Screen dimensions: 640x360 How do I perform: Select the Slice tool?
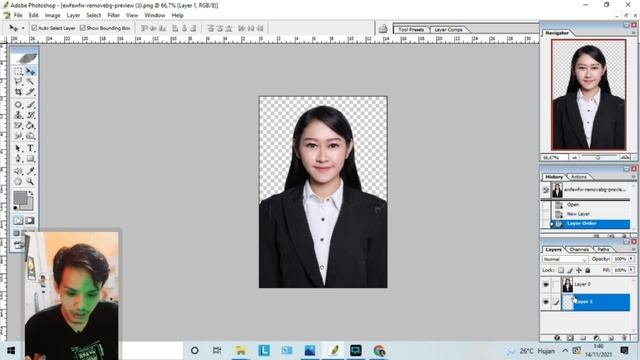[x=30, y=92]
